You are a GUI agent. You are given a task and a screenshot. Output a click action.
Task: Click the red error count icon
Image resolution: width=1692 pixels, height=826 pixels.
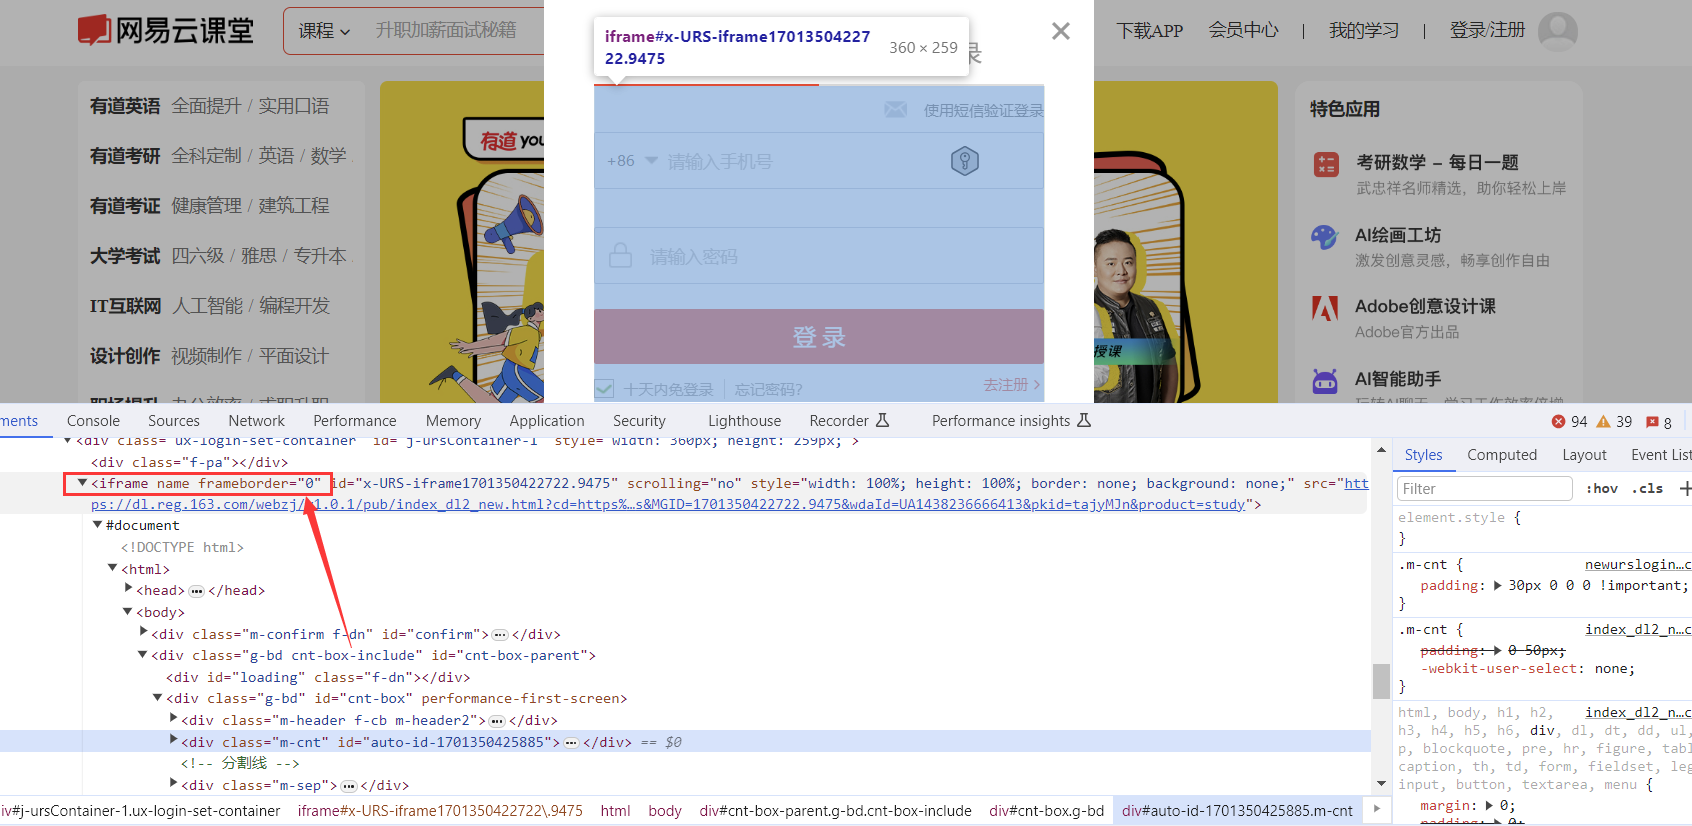(1558, 421)
